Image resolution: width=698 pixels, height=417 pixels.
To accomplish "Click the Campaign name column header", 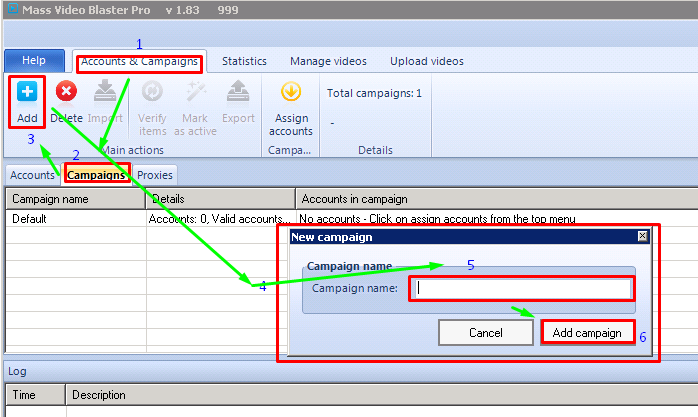I will (x=76, y=199).
